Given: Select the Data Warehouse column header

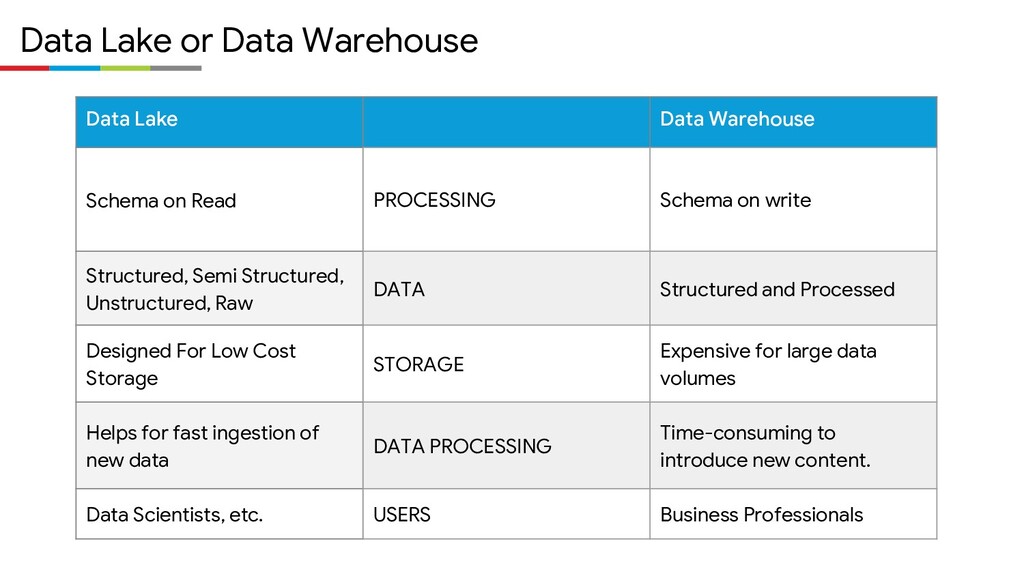Looking at the screenshot, I should tap(793, 122).
